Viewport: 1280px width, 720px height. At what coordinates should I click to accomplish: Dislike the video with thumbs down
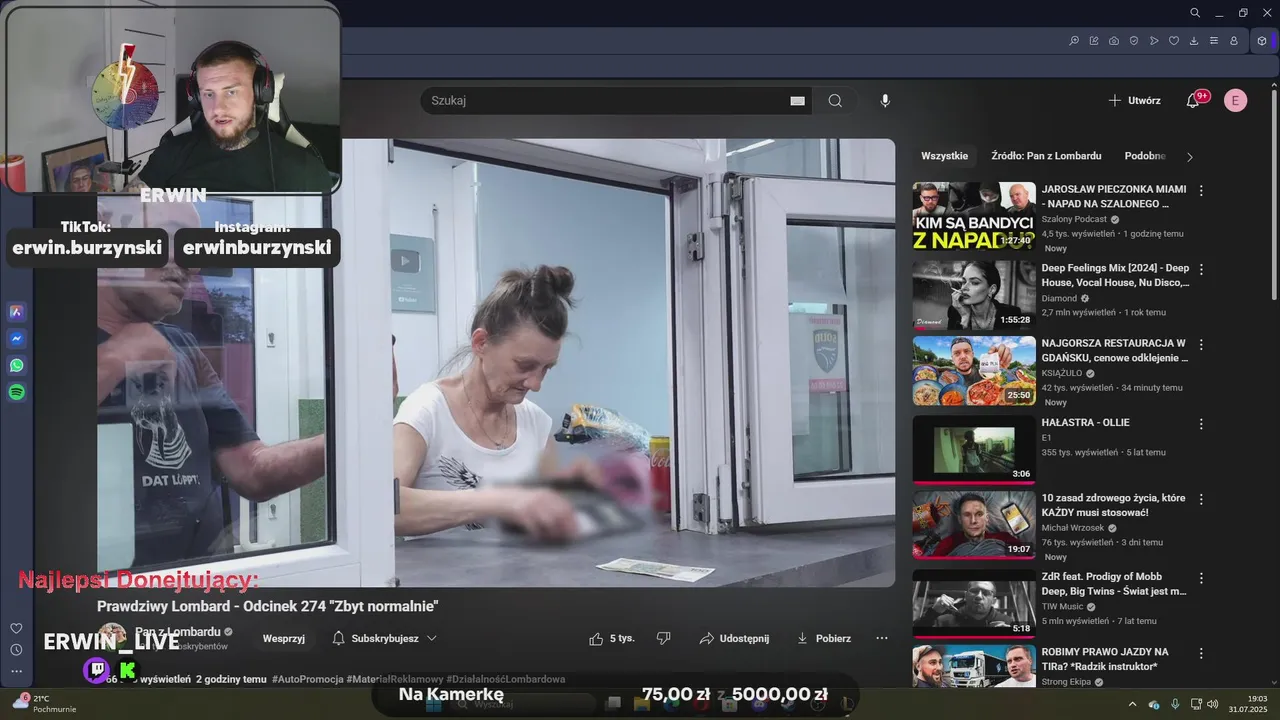tap(663, 638)
